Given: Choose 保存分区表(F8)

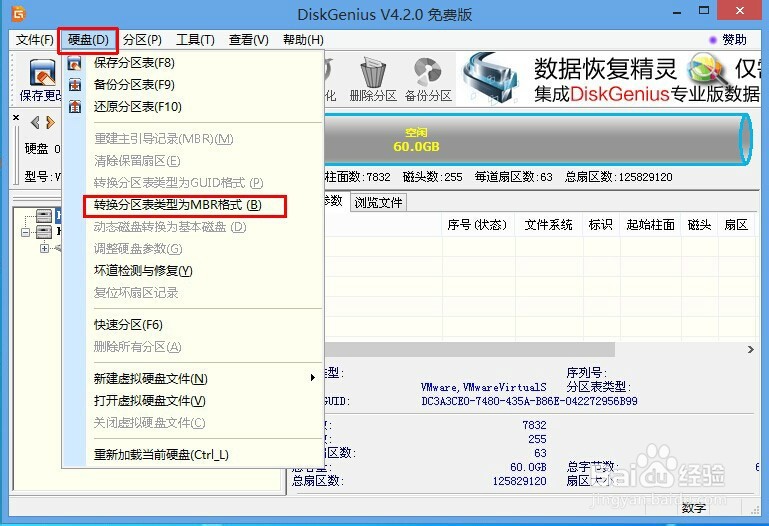Looking at the screenshot, I should (x=194, y=63).
